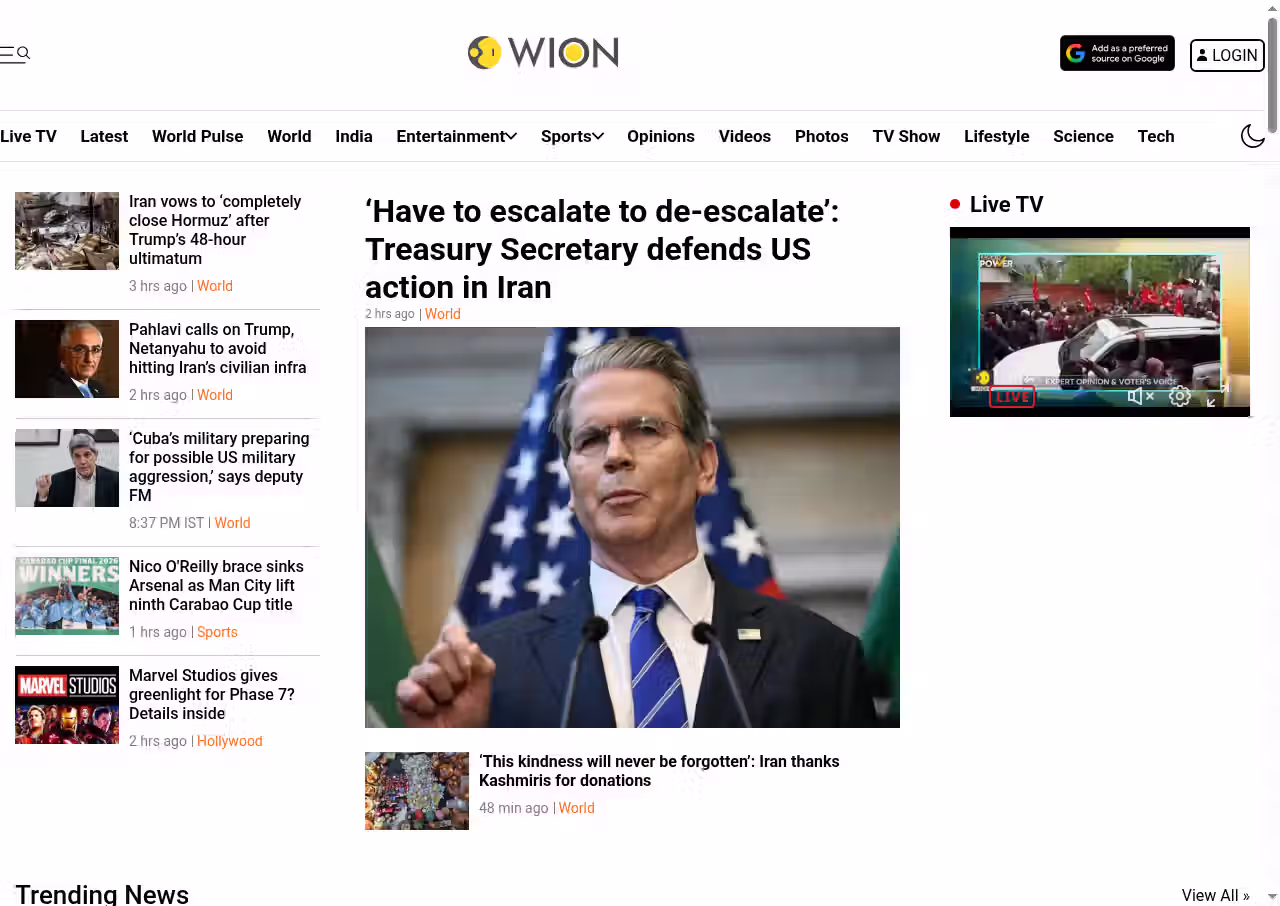The width and height of the screenshot is (1280, 906).
Task: Click the page vertical scrollbar
Action: [x=1272, y=453]
